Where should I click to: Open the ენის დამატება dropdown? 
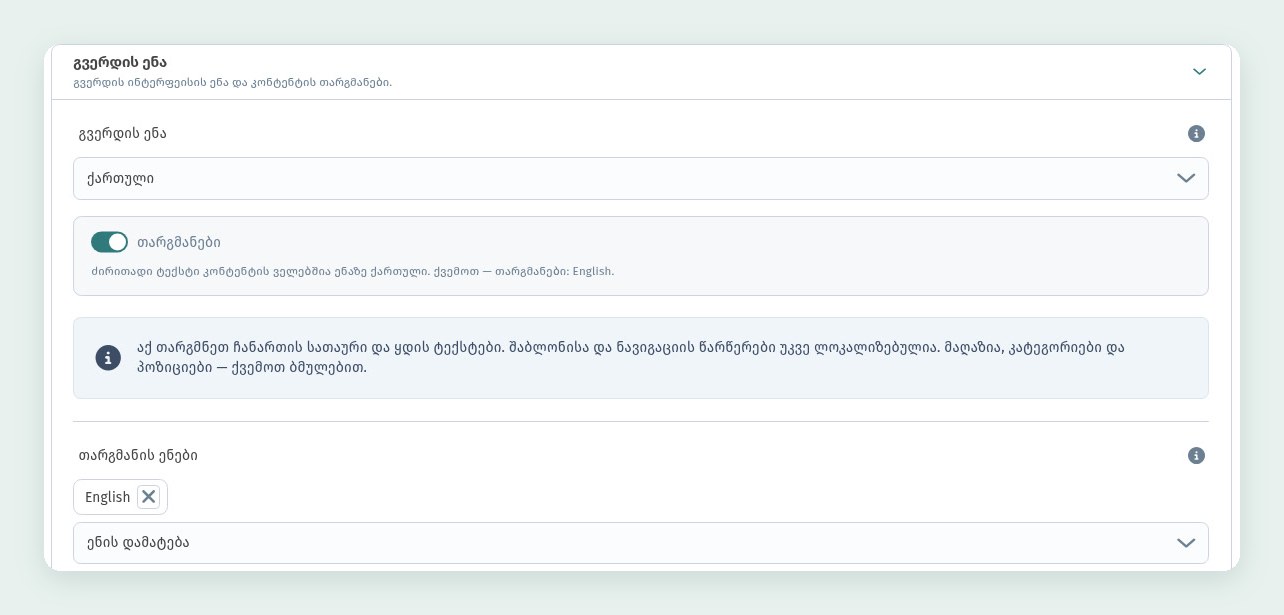point(640,543)
